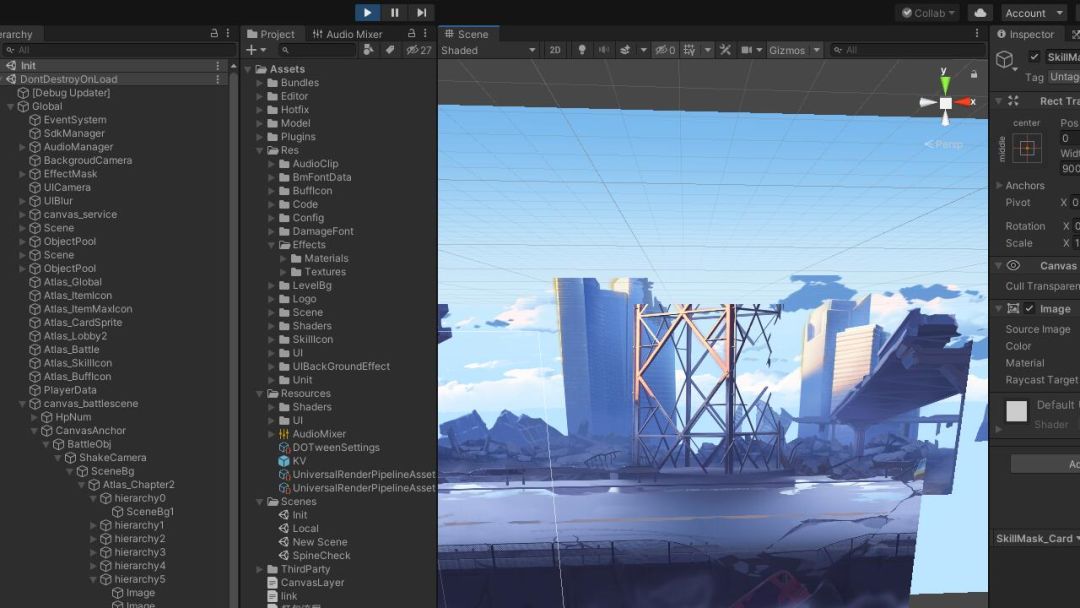This screenshot has width=1080, height=608.
Task: Open the Shaded draw mode dropdown
Action: point(488,50)
